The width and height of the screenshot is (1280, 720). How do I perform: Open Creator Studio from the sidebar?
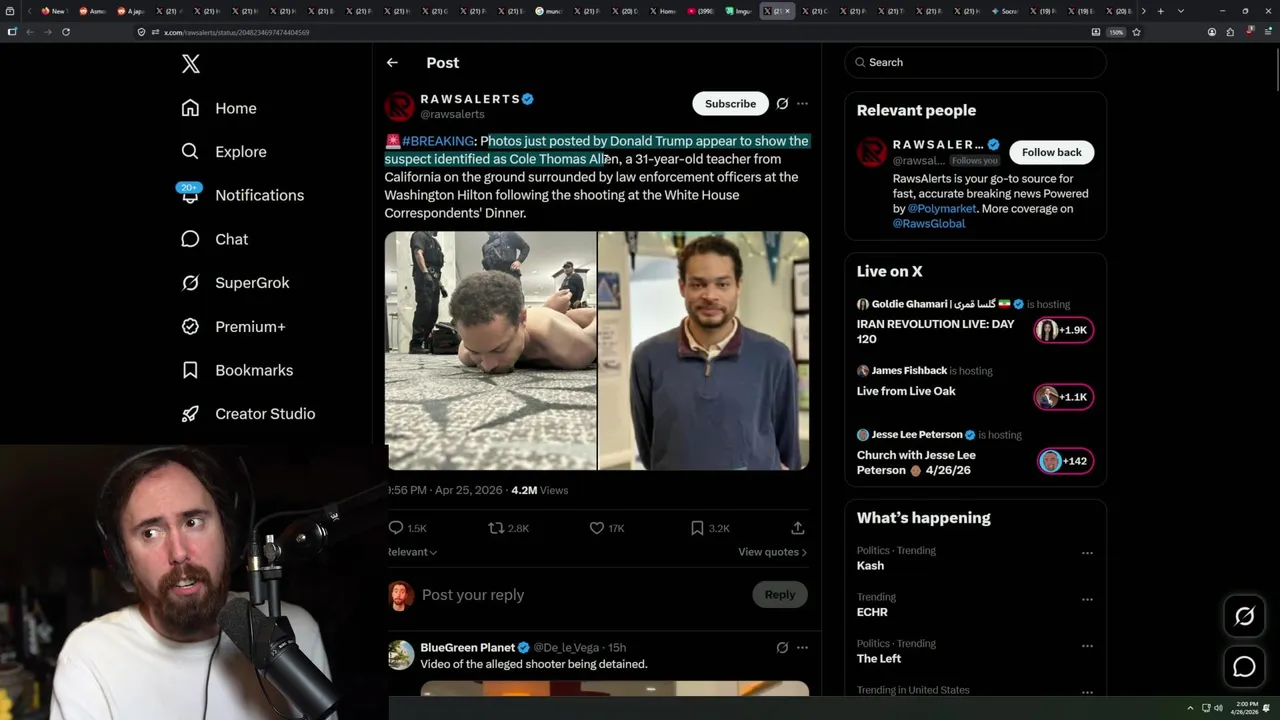[x=248, y=414]
